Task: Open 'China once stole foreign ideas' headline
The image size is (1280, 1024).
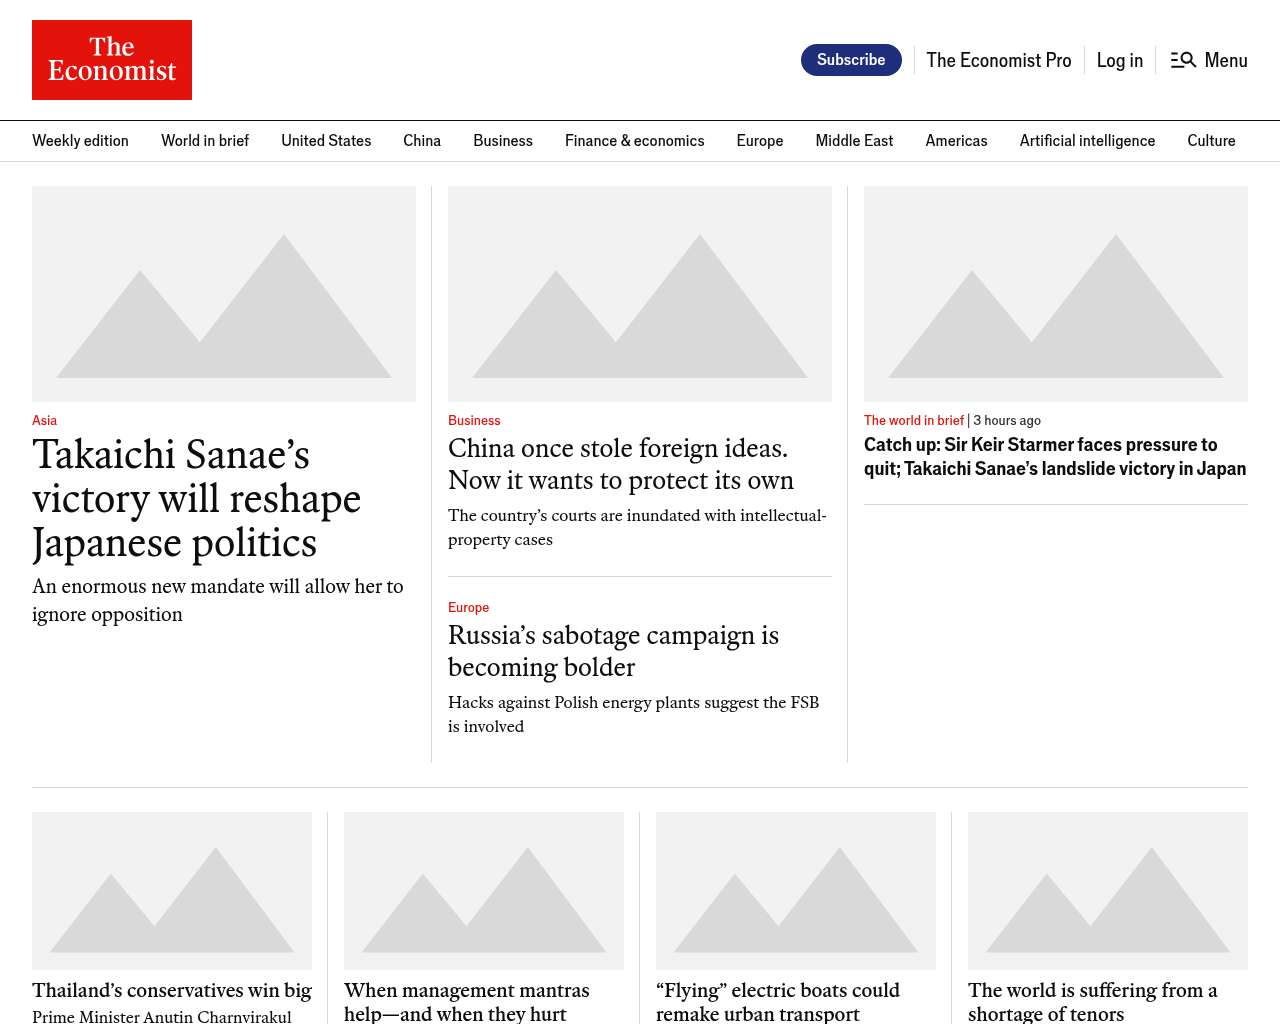Action: (621, 464)
